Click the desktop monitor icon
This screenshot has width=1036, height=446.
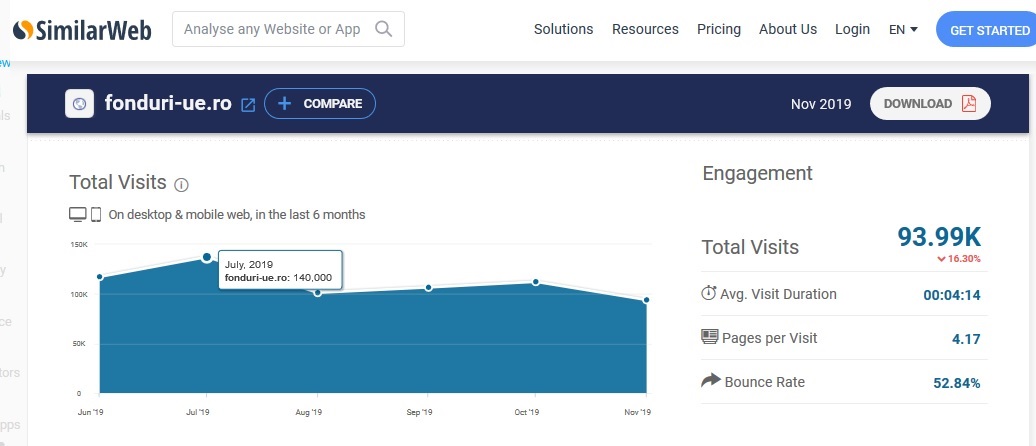(77, 214)
